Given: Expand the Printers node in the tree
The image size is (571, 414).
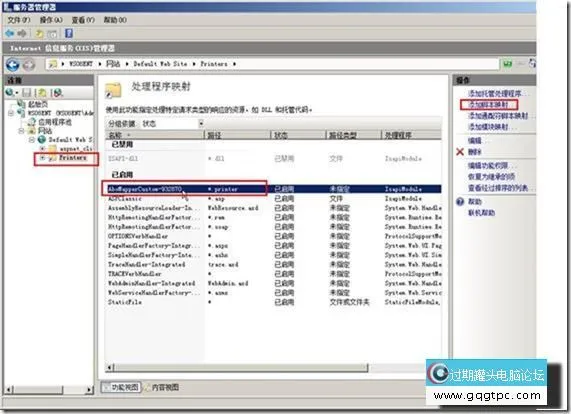Looking at the screenshot, I should pos(42,158).
